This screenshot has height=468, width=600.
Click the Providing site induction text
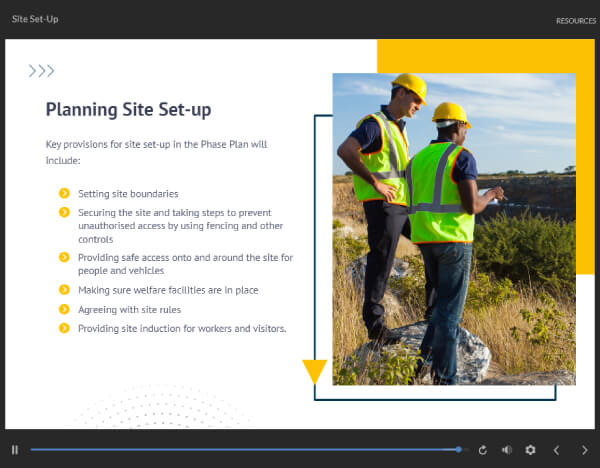182,328
